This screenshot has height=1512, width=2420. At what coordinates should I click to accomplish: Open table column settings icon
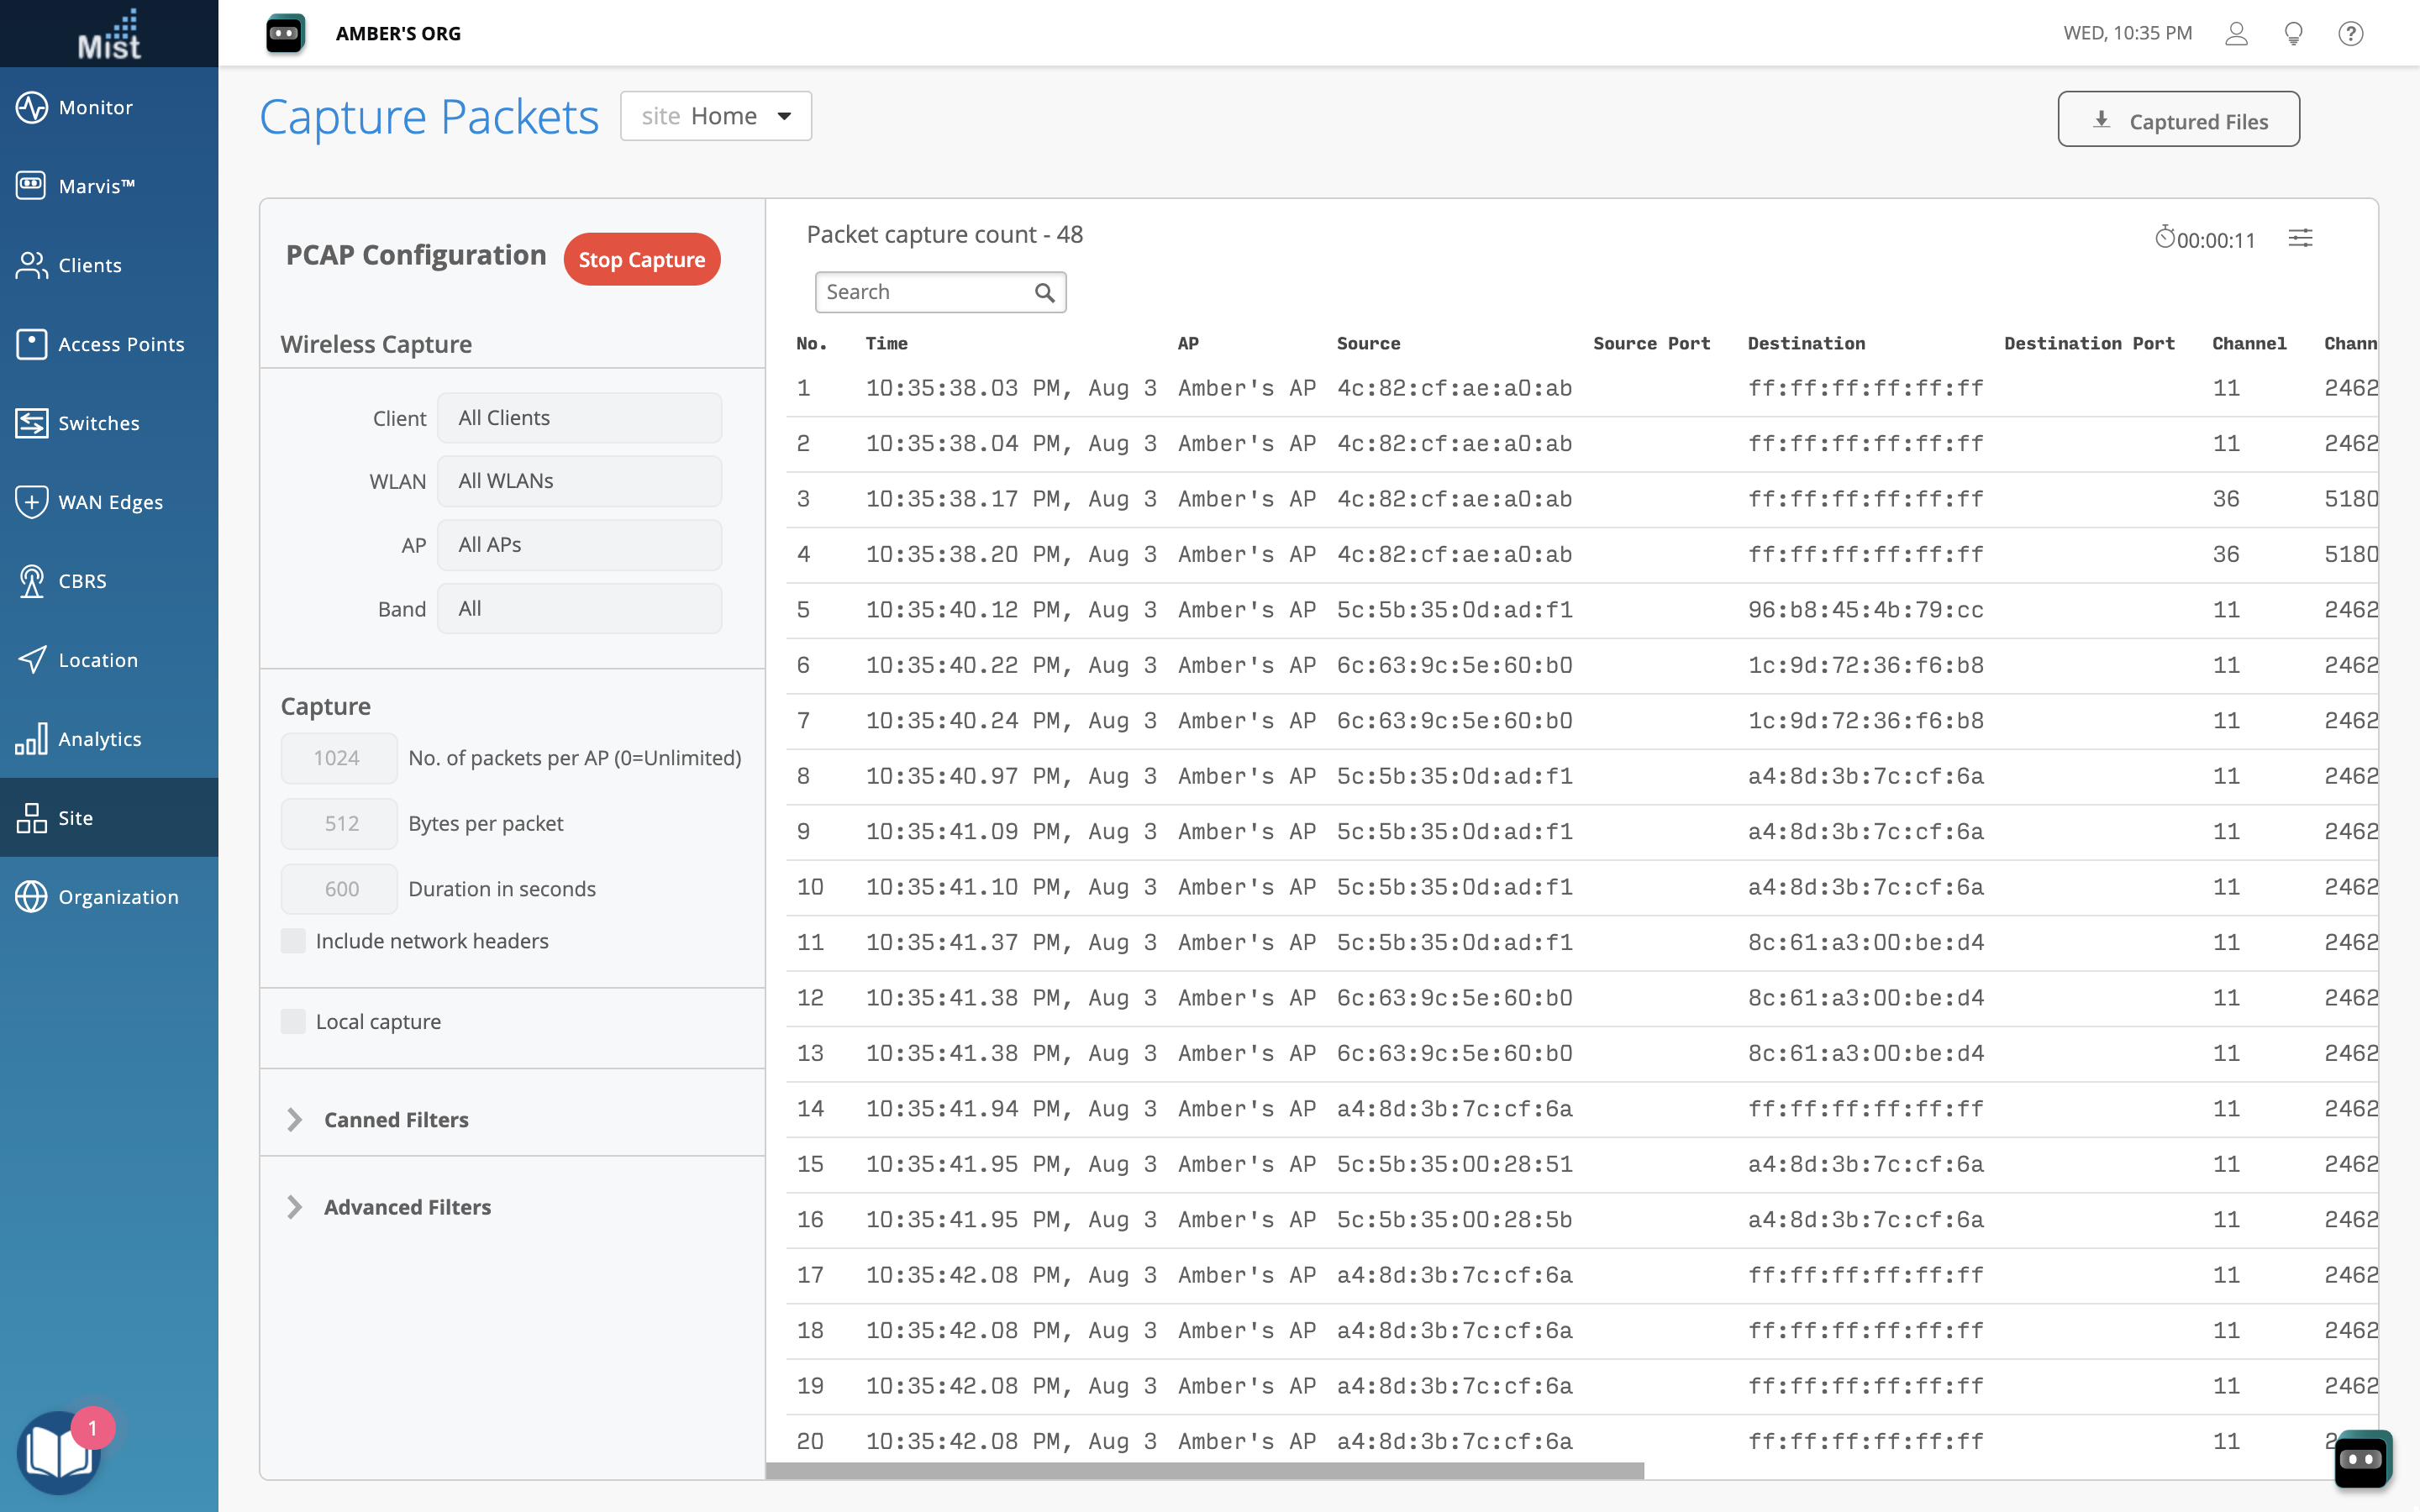[2300, 238]
